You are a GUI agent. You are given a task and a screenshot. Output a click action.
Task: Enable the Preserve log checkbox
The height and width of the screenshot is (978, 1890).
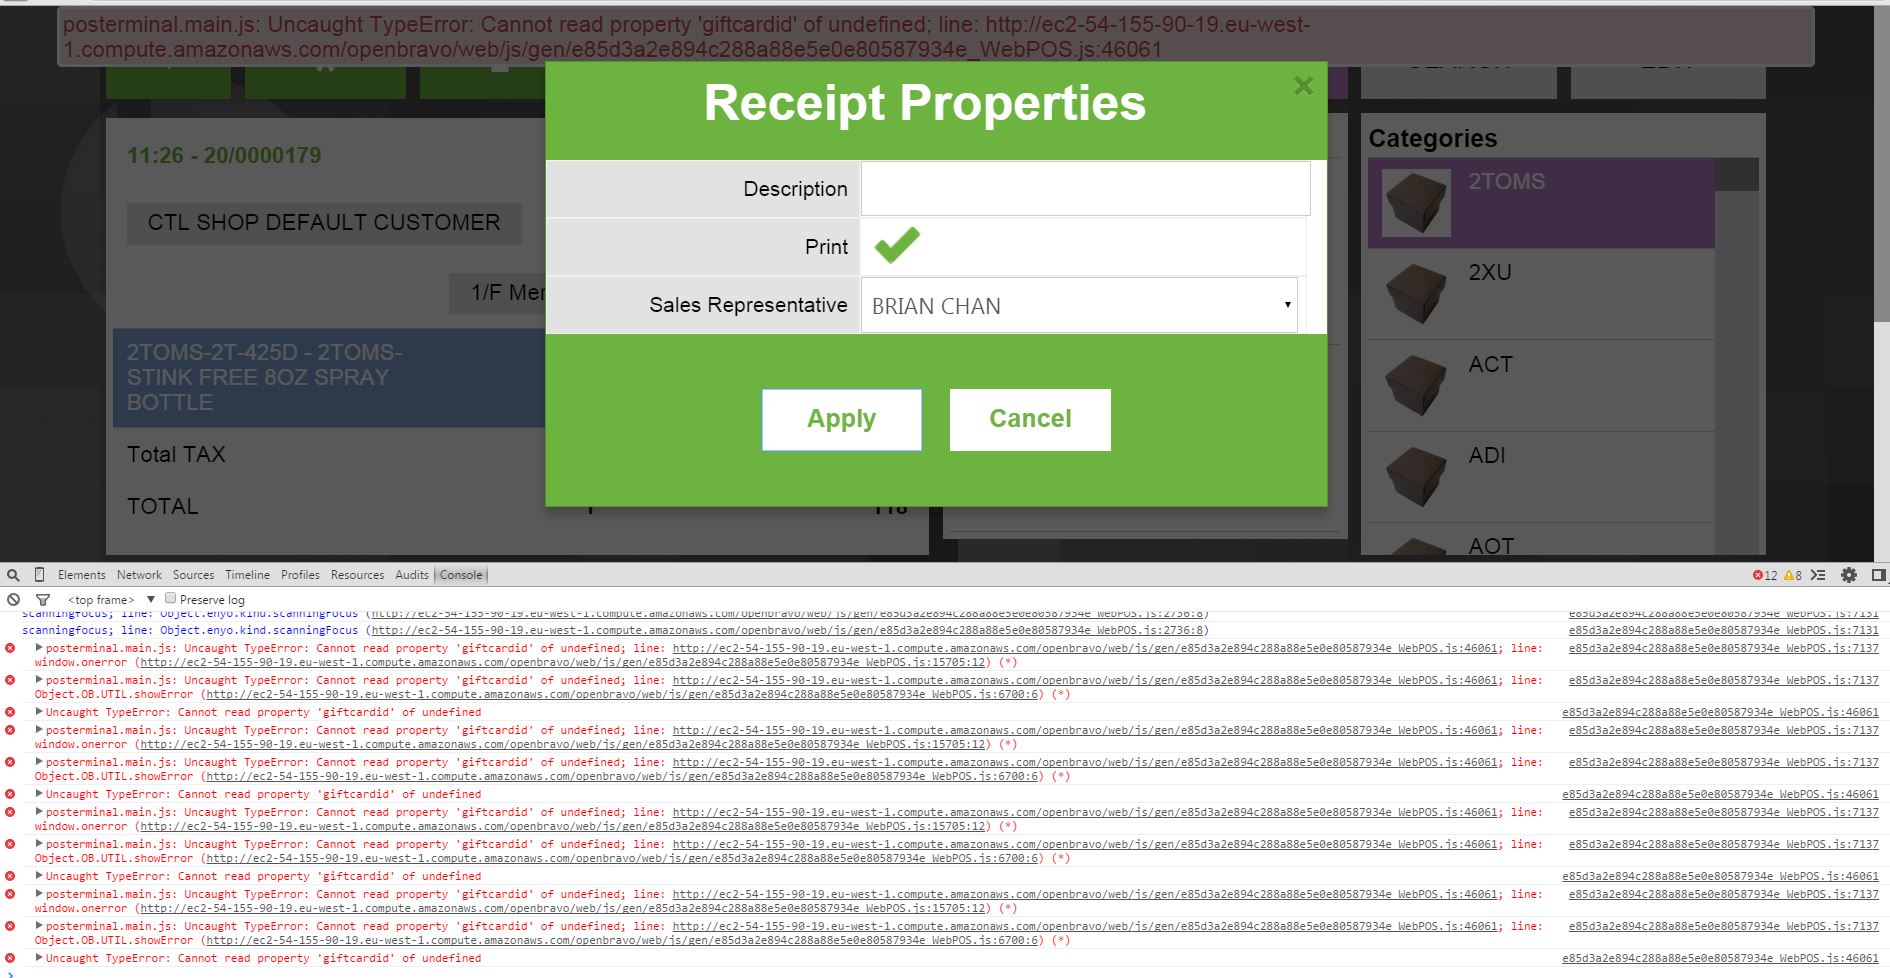[x=170, y=599]
